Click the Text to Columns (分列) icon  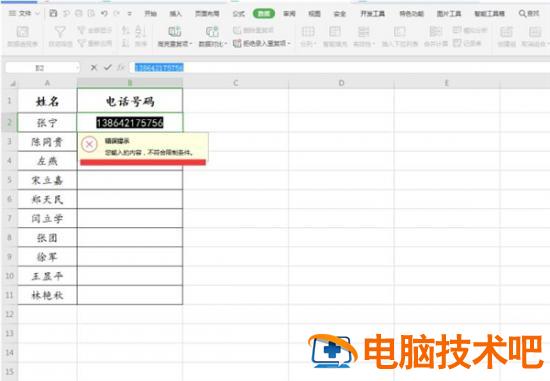coord(308,32)
